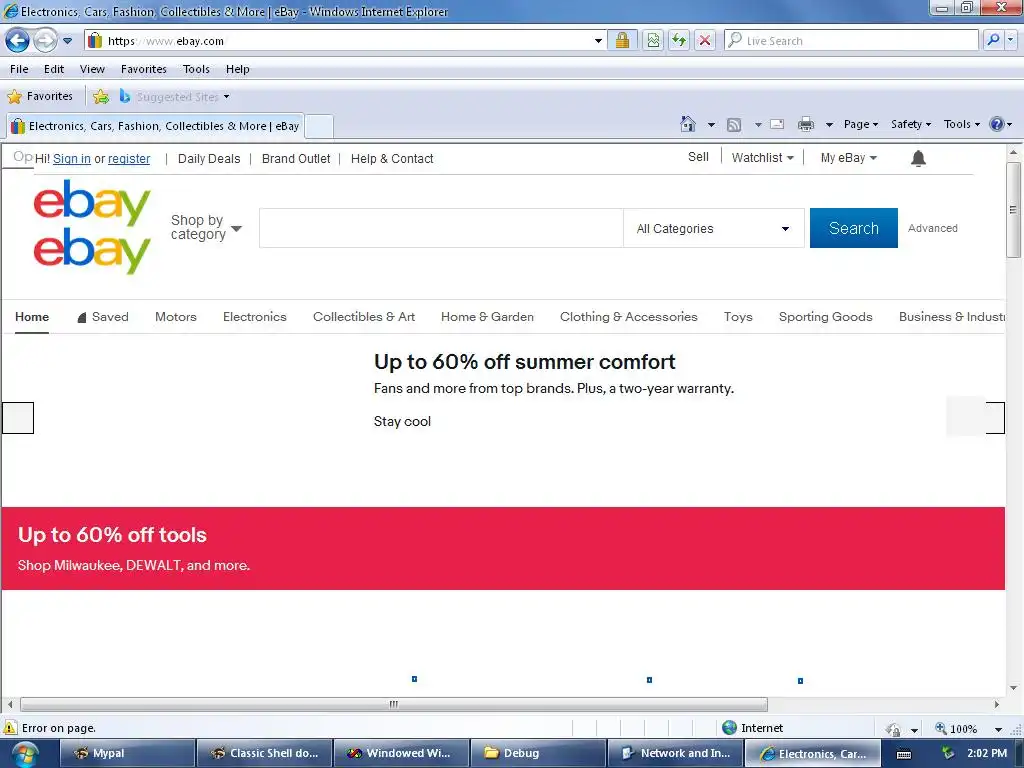1024x768 pixels.
Task: Click the Sell link
Action: coord(698,157)
